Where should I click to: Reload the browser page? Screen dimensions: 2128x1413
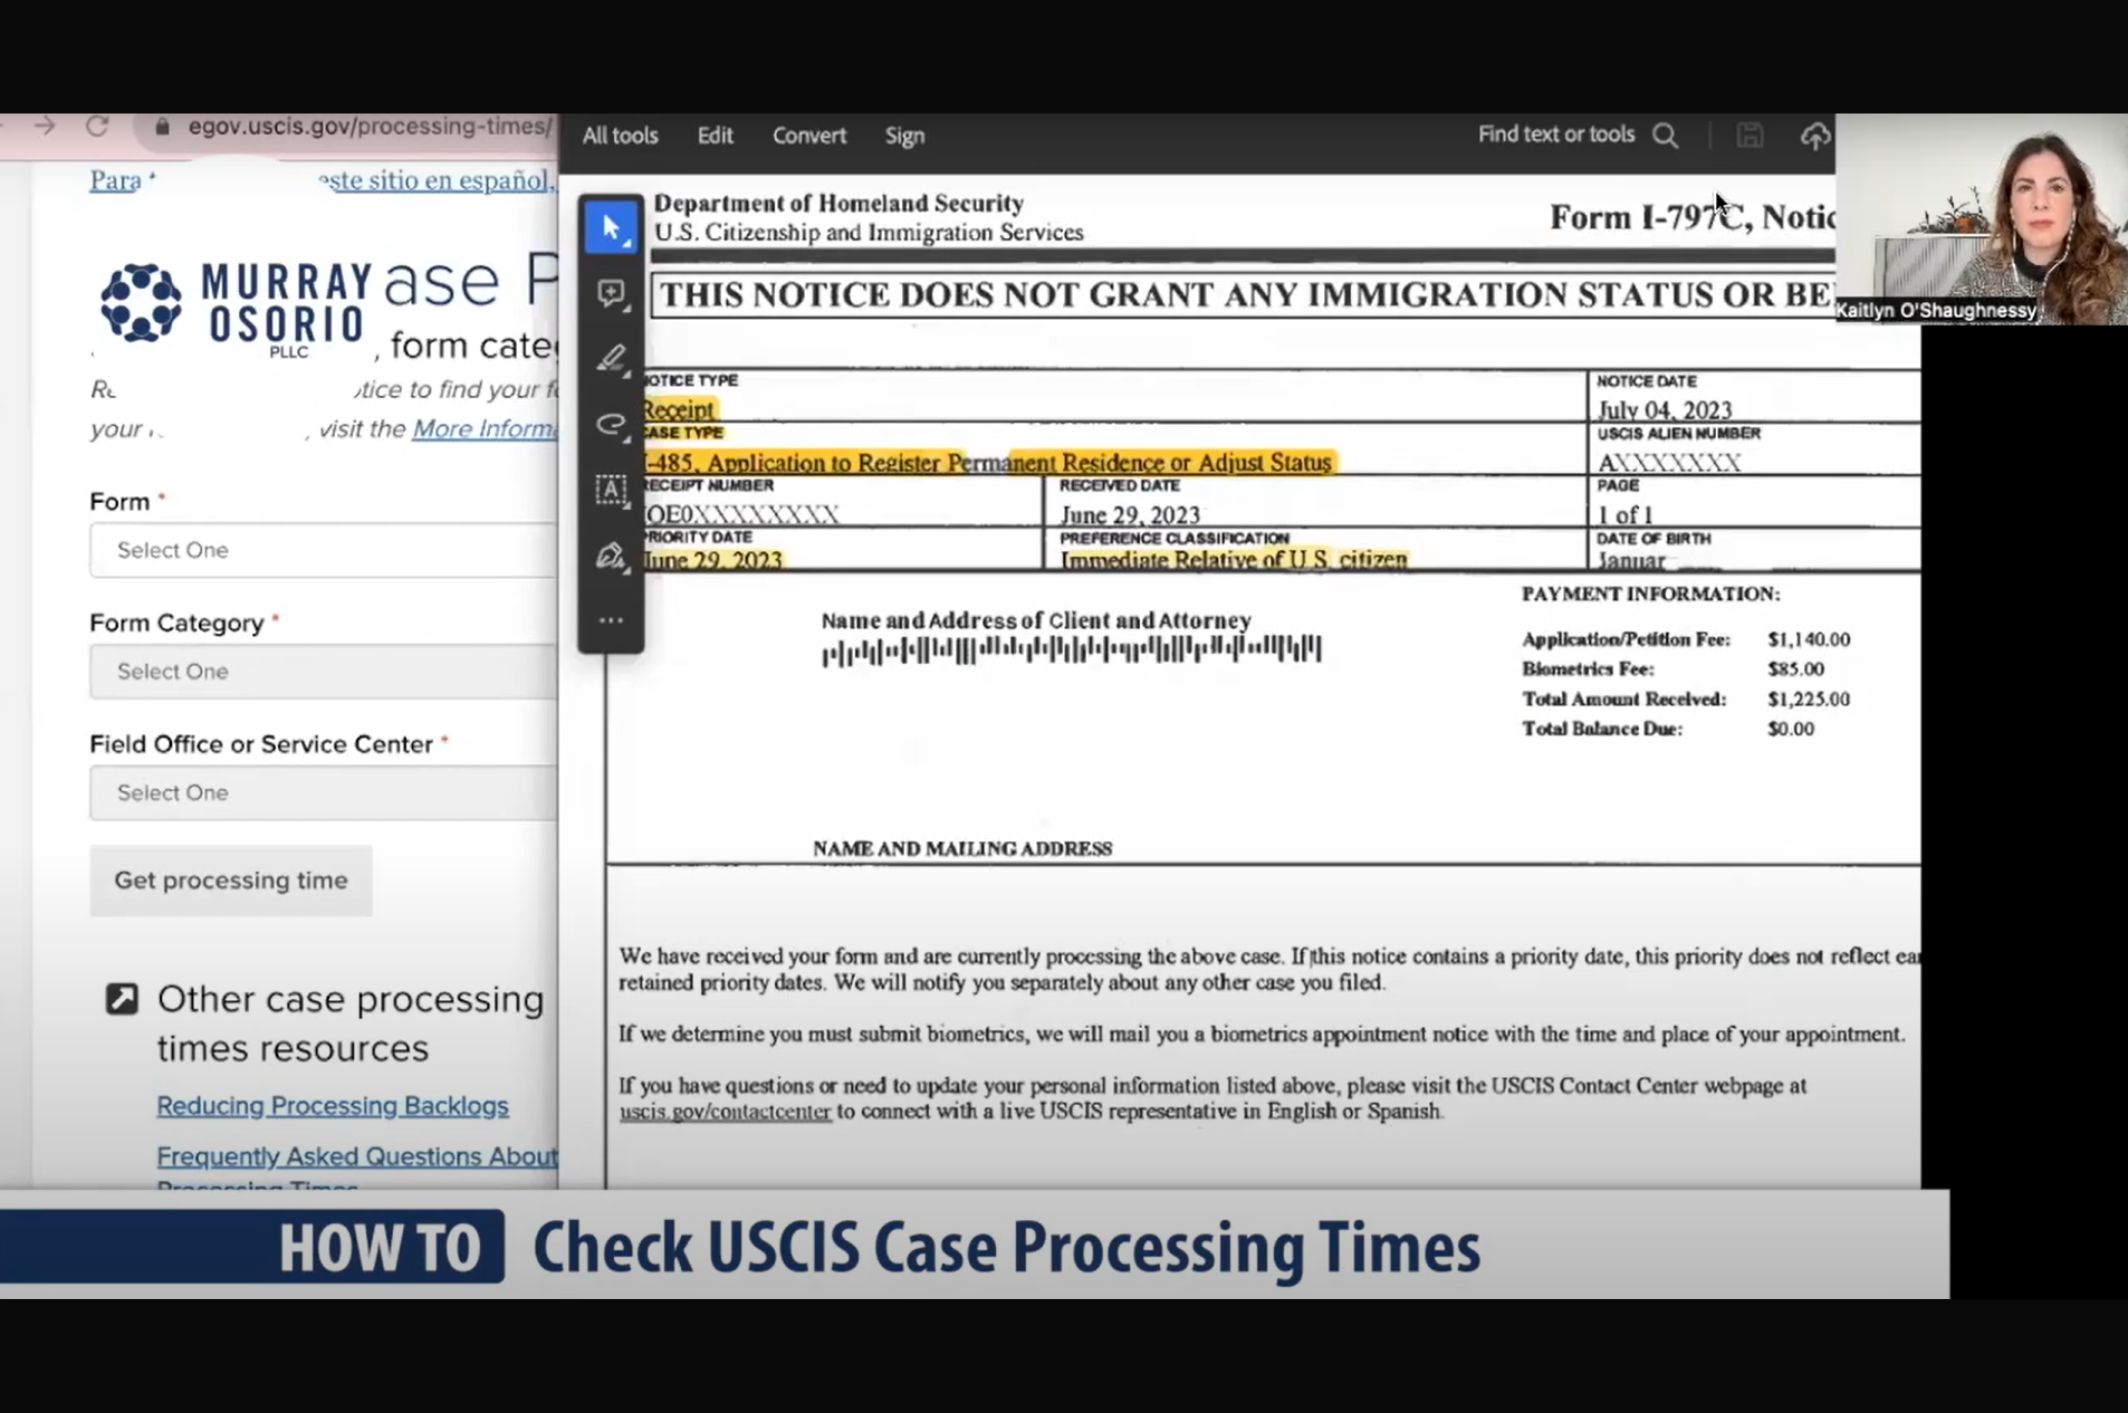97,126
